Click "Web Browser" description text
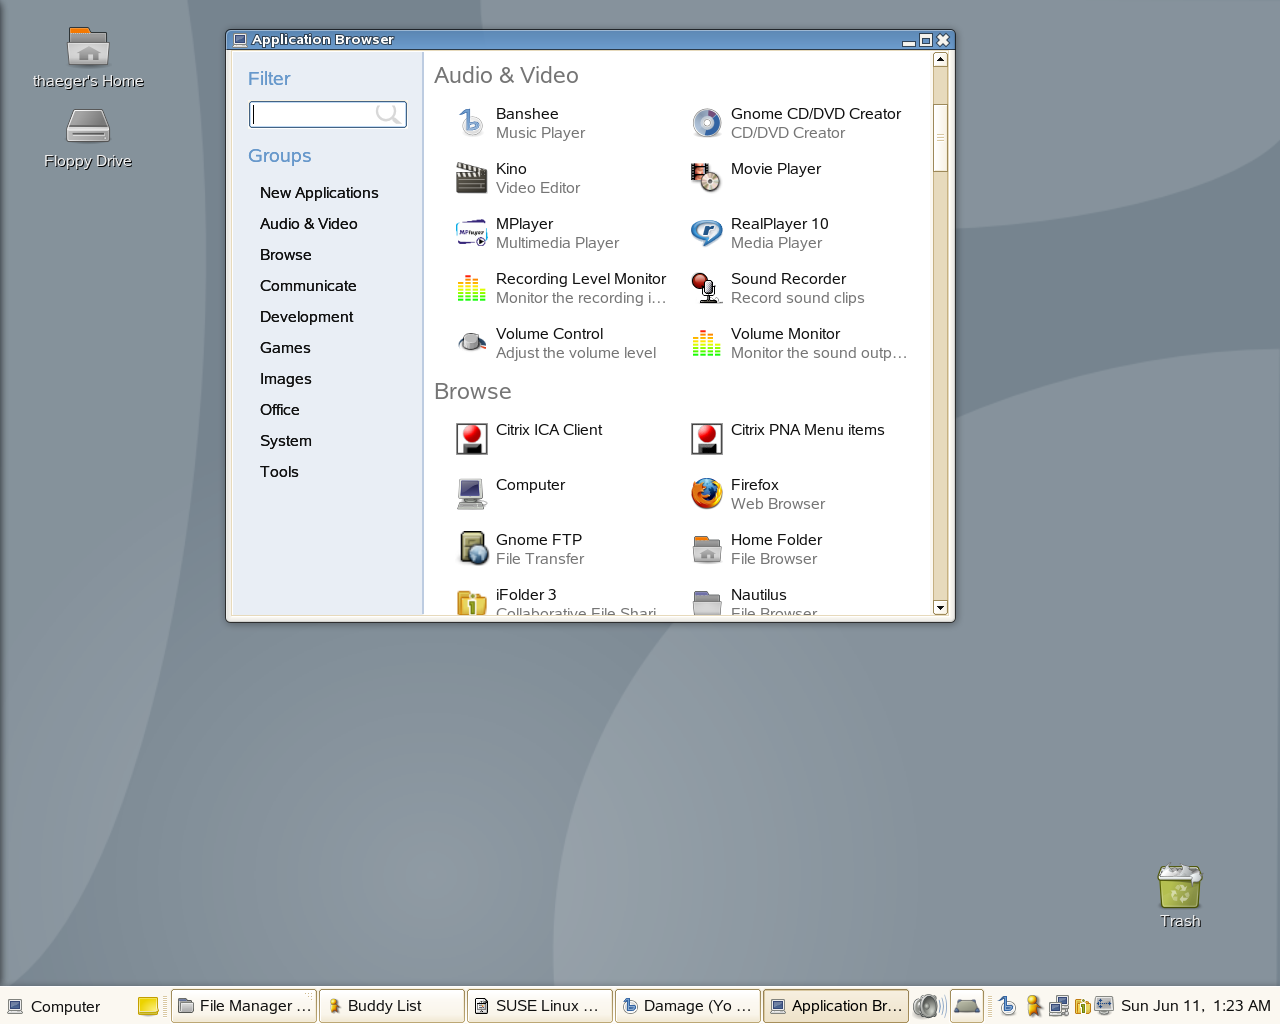Image resolution: width=1280 pixels, height=1024 pixels. (778, 504)
